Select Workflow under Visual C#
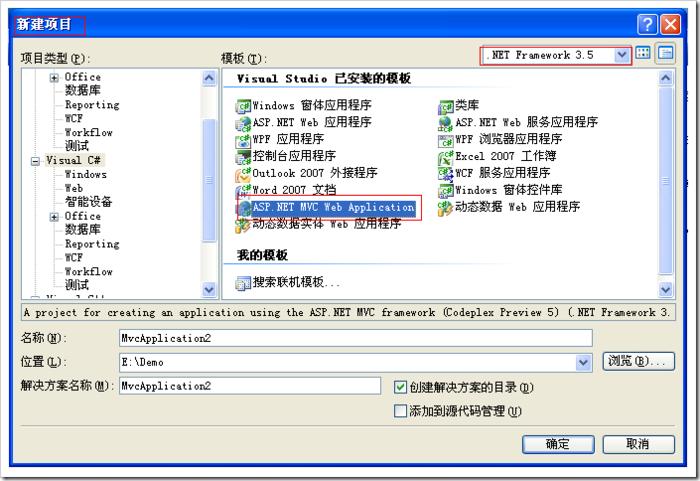Screen dimensions: 700x481 tap(88, 272)
